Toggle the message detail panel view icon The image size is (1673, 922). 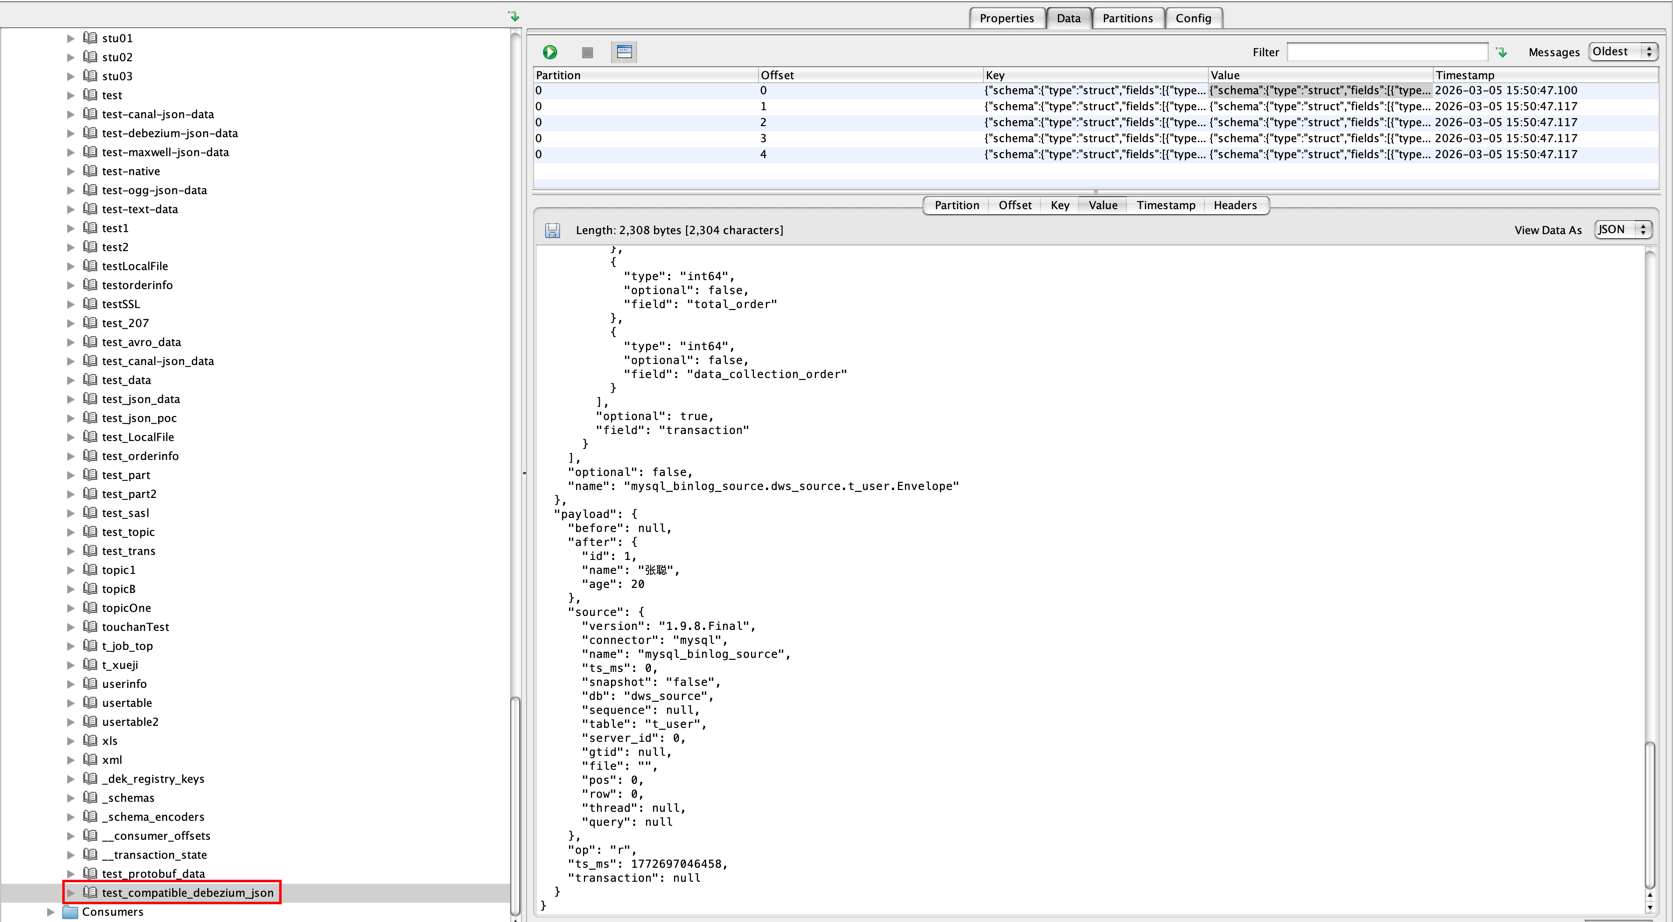pyautogui.click(x=624, y=52)
